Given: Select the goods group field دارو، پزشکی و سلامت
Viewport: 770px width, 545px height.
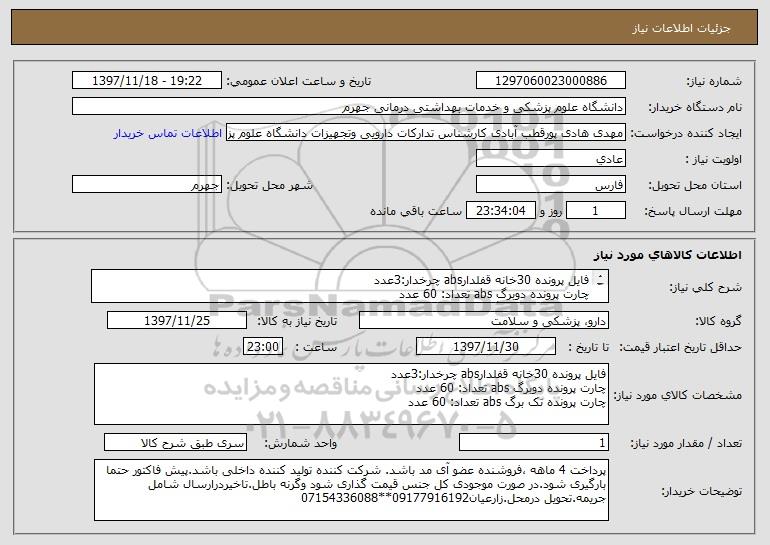Looking at the screenshot, I should (484, 321).
